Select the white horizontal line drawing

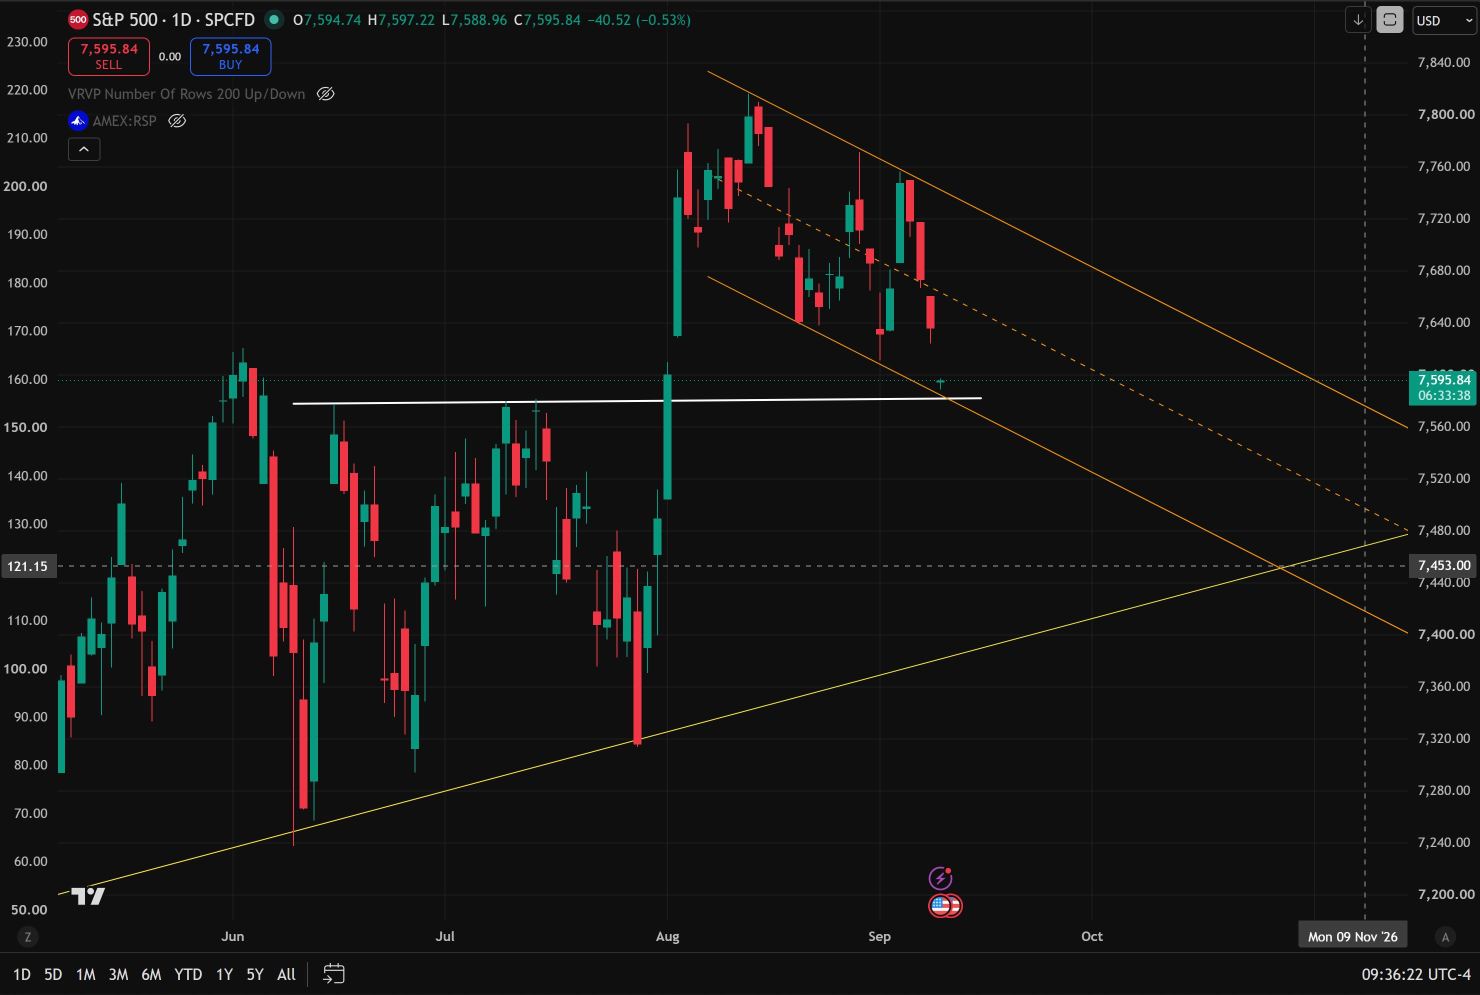pyautogui.click(x=637, y=401)
